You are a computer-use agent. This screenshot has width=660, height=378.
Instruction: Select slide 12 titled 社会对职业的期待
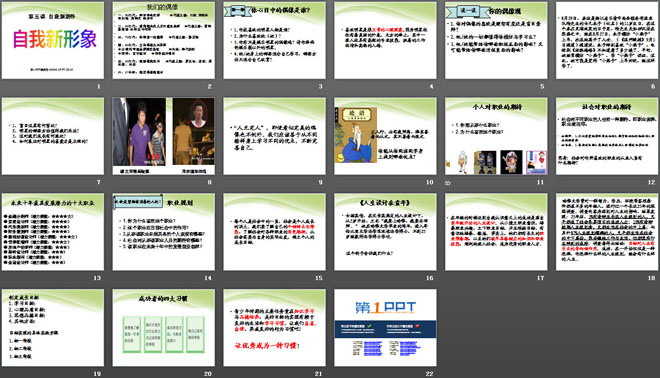pos(607,136)
